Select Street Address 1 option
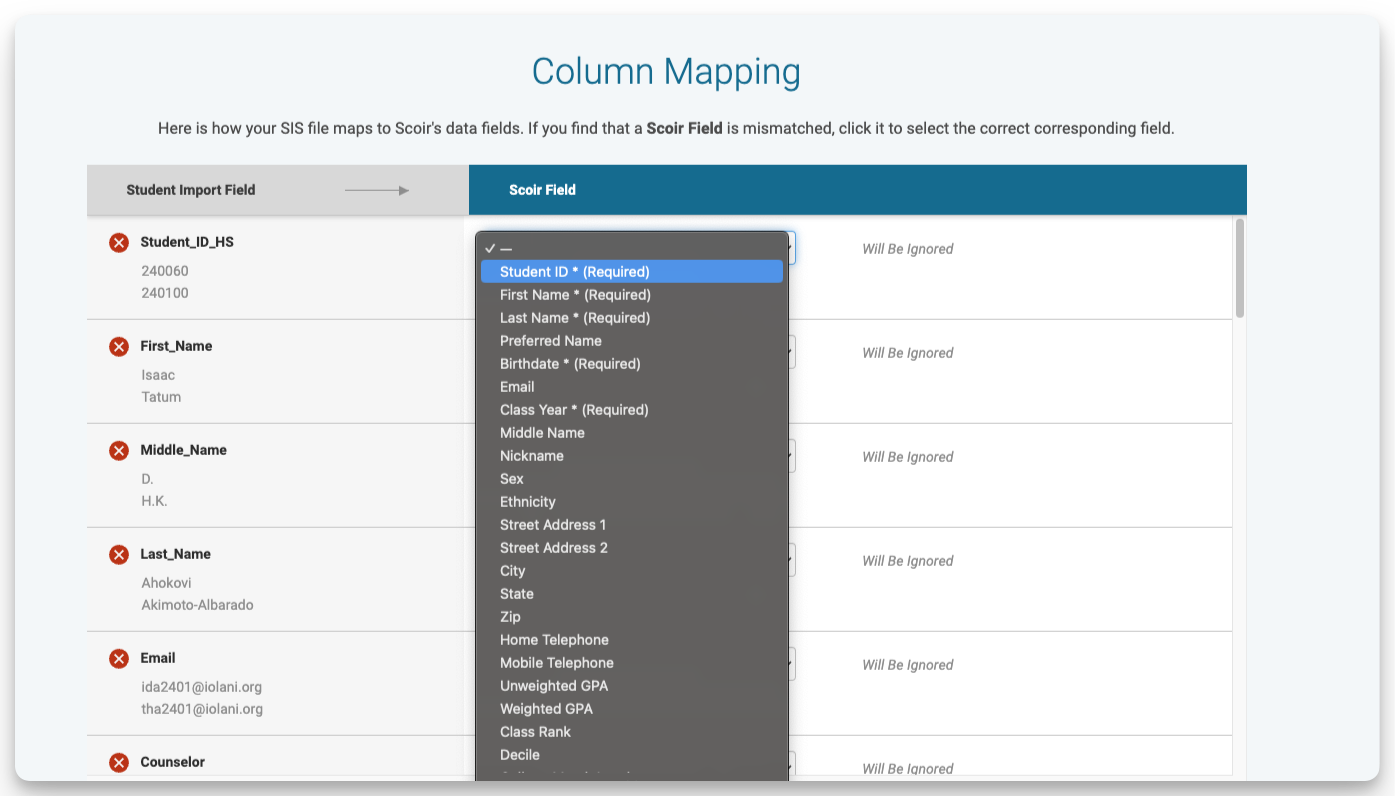The width and height of the screenshot is (1395, 796). [632, 524]
